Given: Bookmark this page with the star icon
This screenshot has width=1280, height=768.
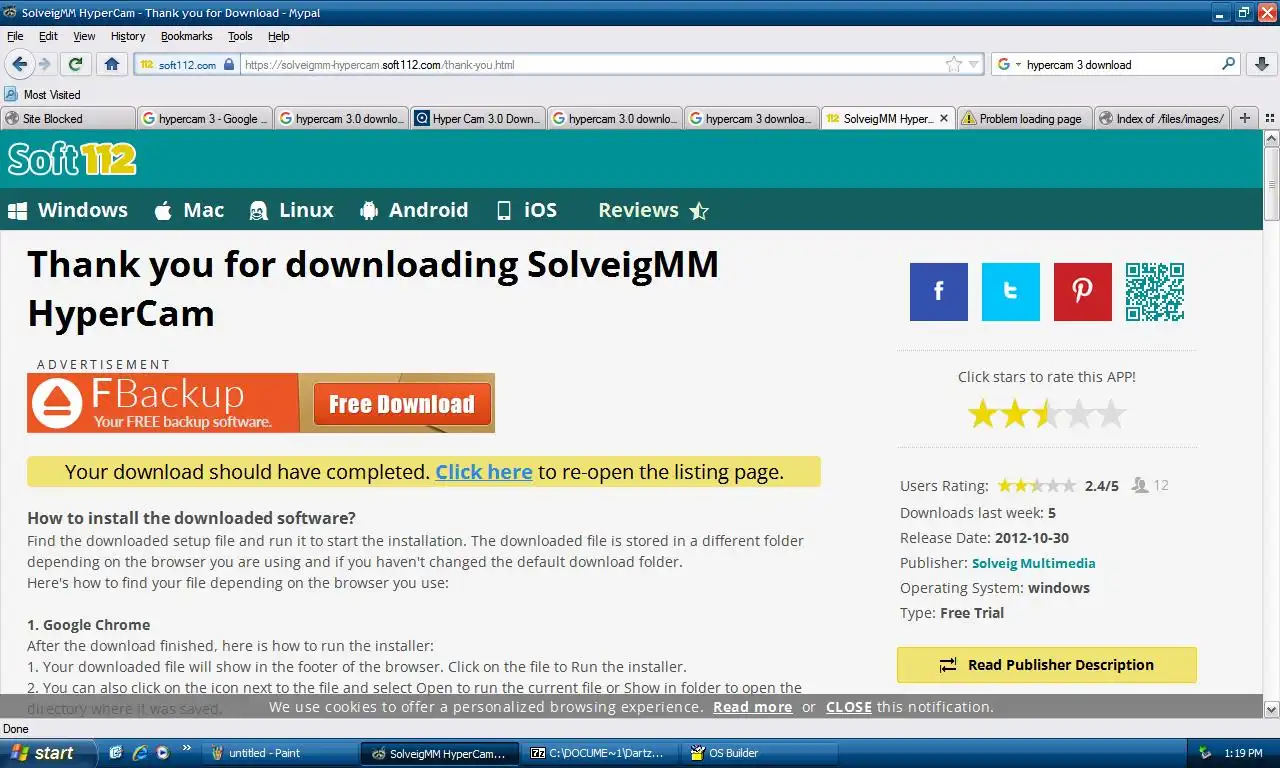Looking at the screenshot, I should pyautogui.click(x=954, y=64).
